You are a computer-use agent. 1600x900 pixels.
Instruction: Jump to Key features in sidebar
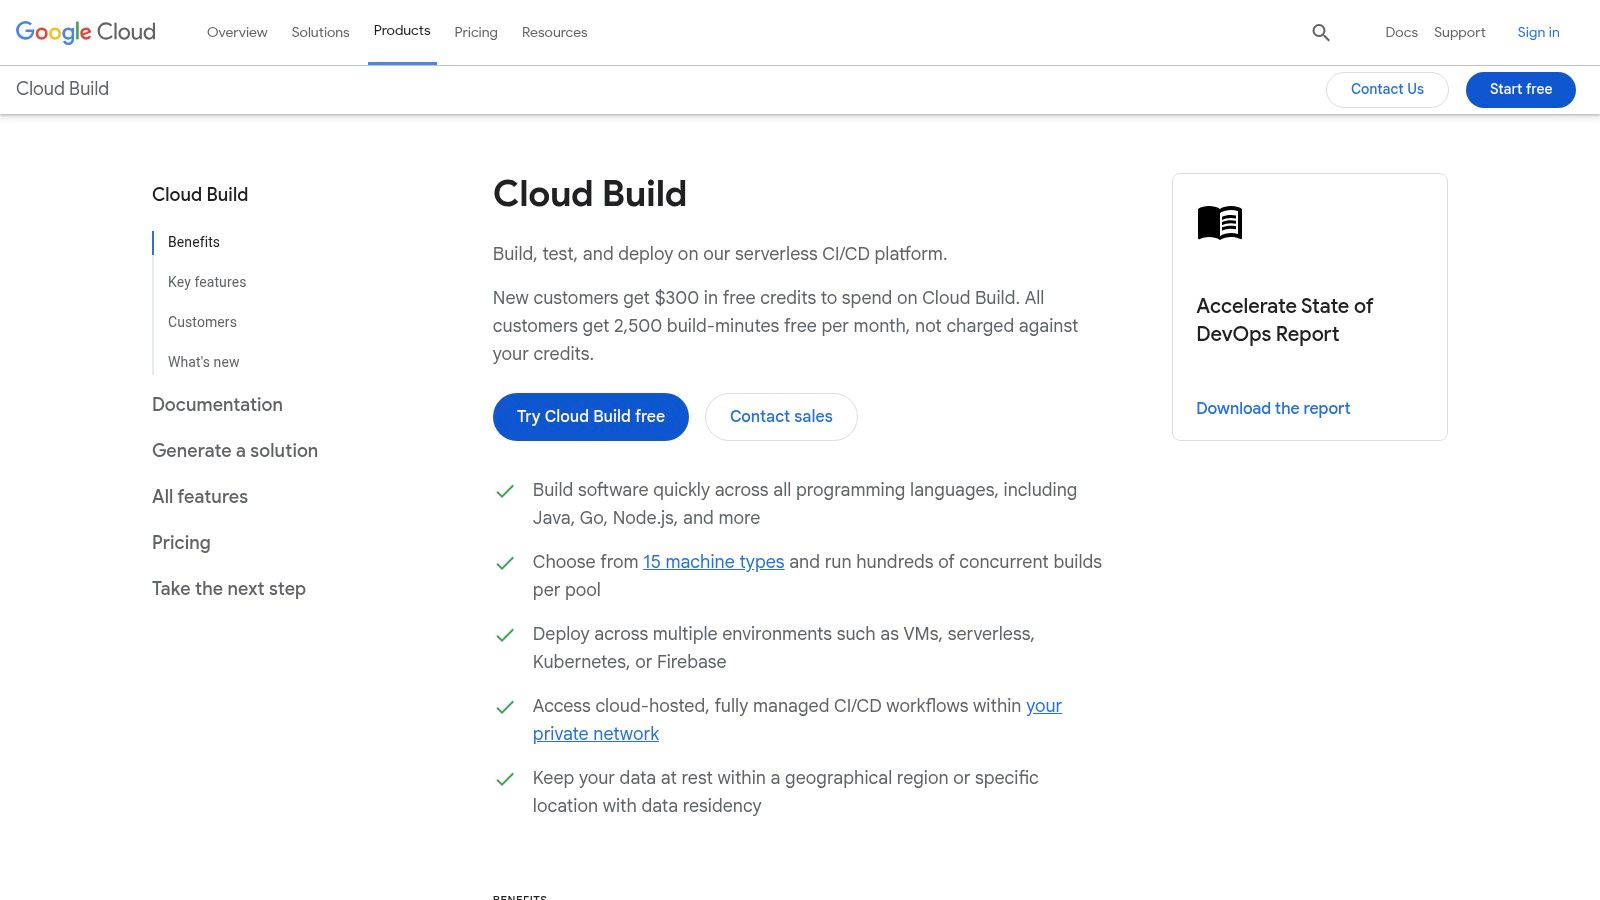coord(207,282)
